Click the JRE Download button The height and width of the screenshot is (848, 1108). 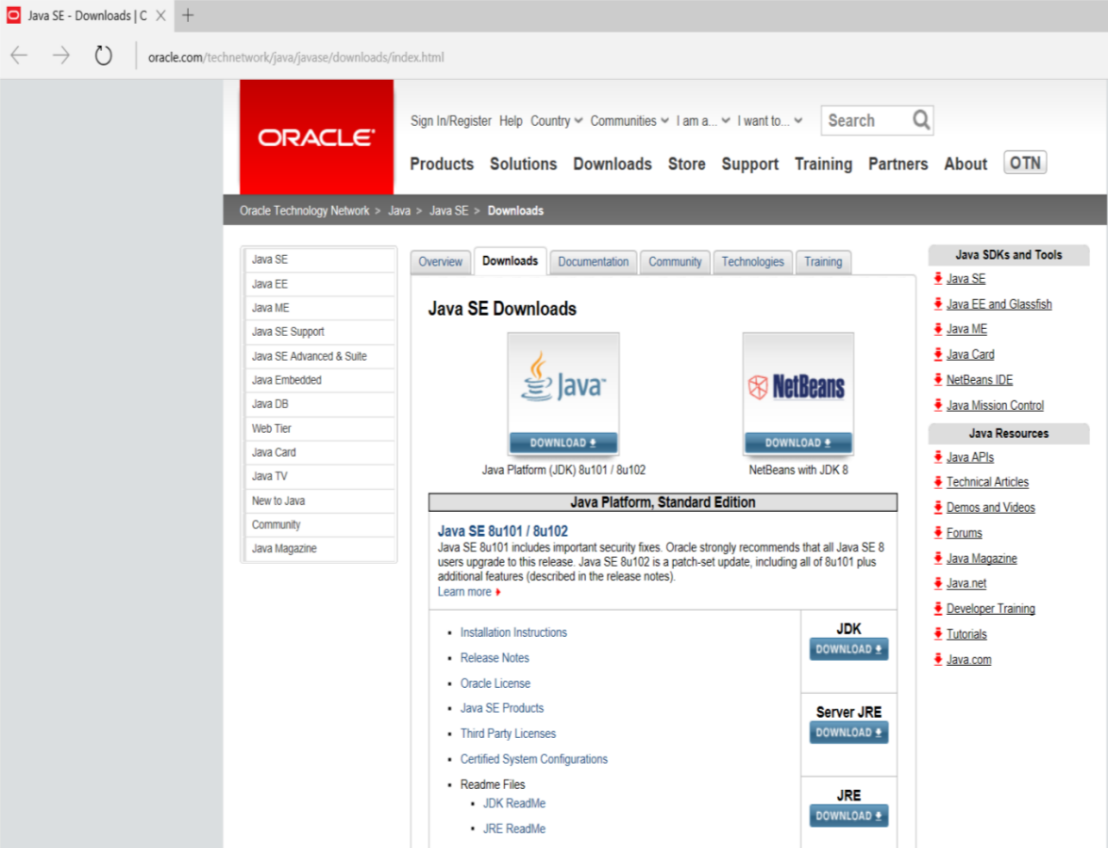[849, 816]
